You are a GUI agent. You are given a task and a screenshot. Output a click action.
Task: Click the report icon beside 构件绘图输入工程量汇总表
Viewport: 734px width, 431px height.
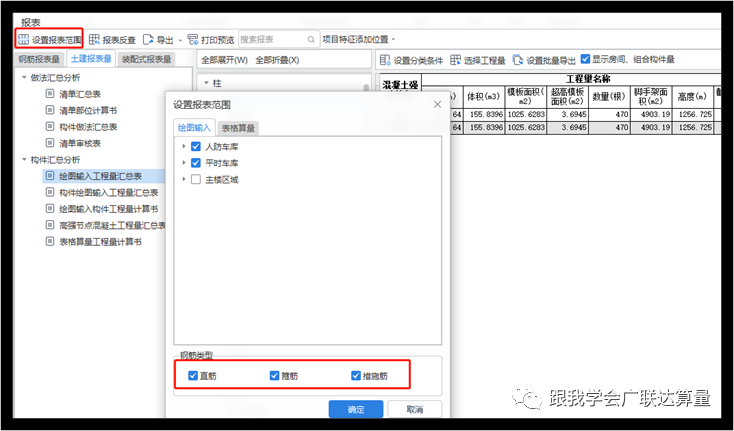pyautogui.click(x=50, y=192)
